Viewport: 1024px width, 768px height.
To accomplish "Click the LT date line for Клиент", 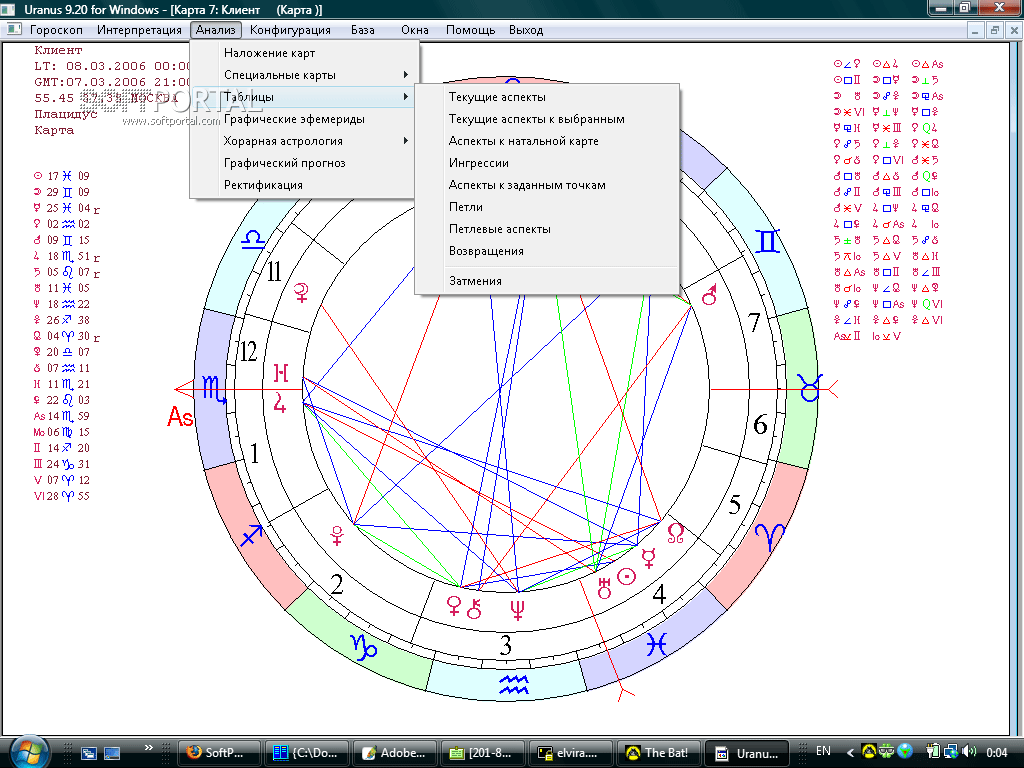I will tap(112, 66).
